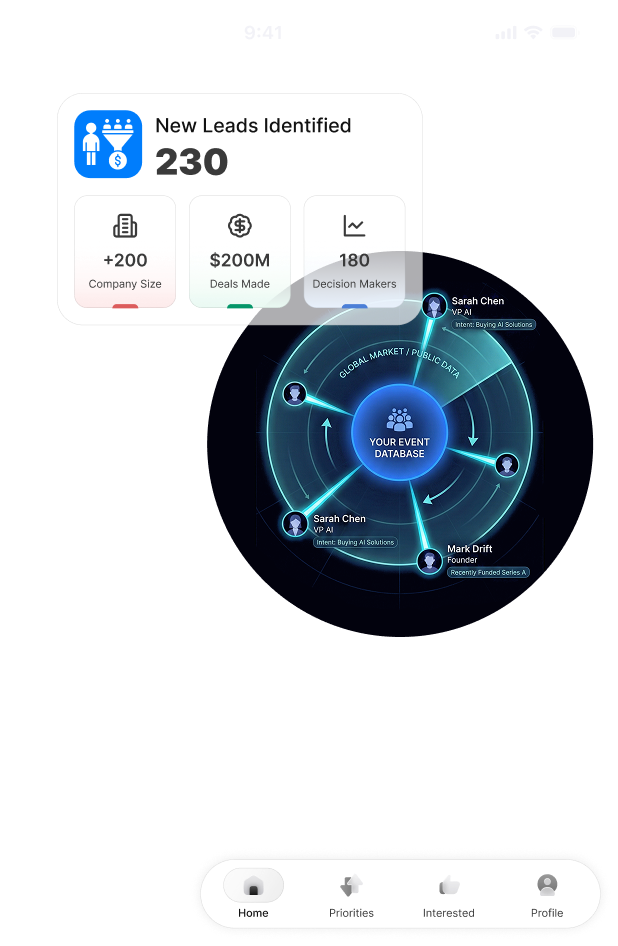Click the blue lead funnel icon

[108, 144]
